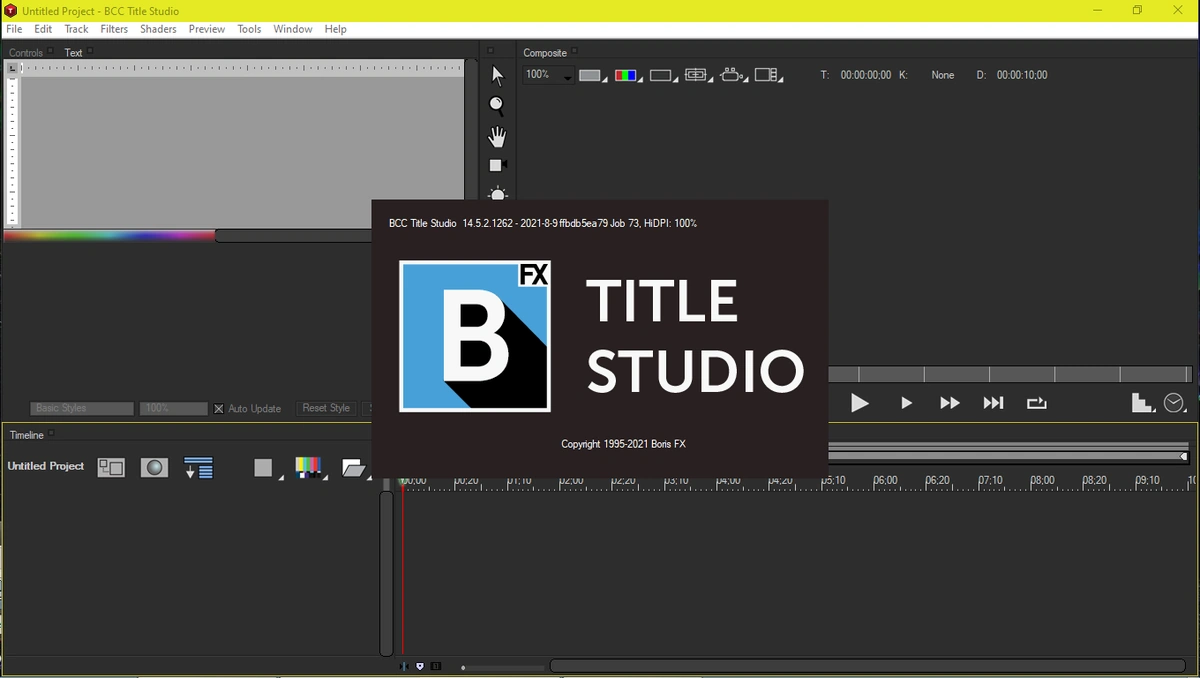Toggle loop playback mode

coord(1036,403)
